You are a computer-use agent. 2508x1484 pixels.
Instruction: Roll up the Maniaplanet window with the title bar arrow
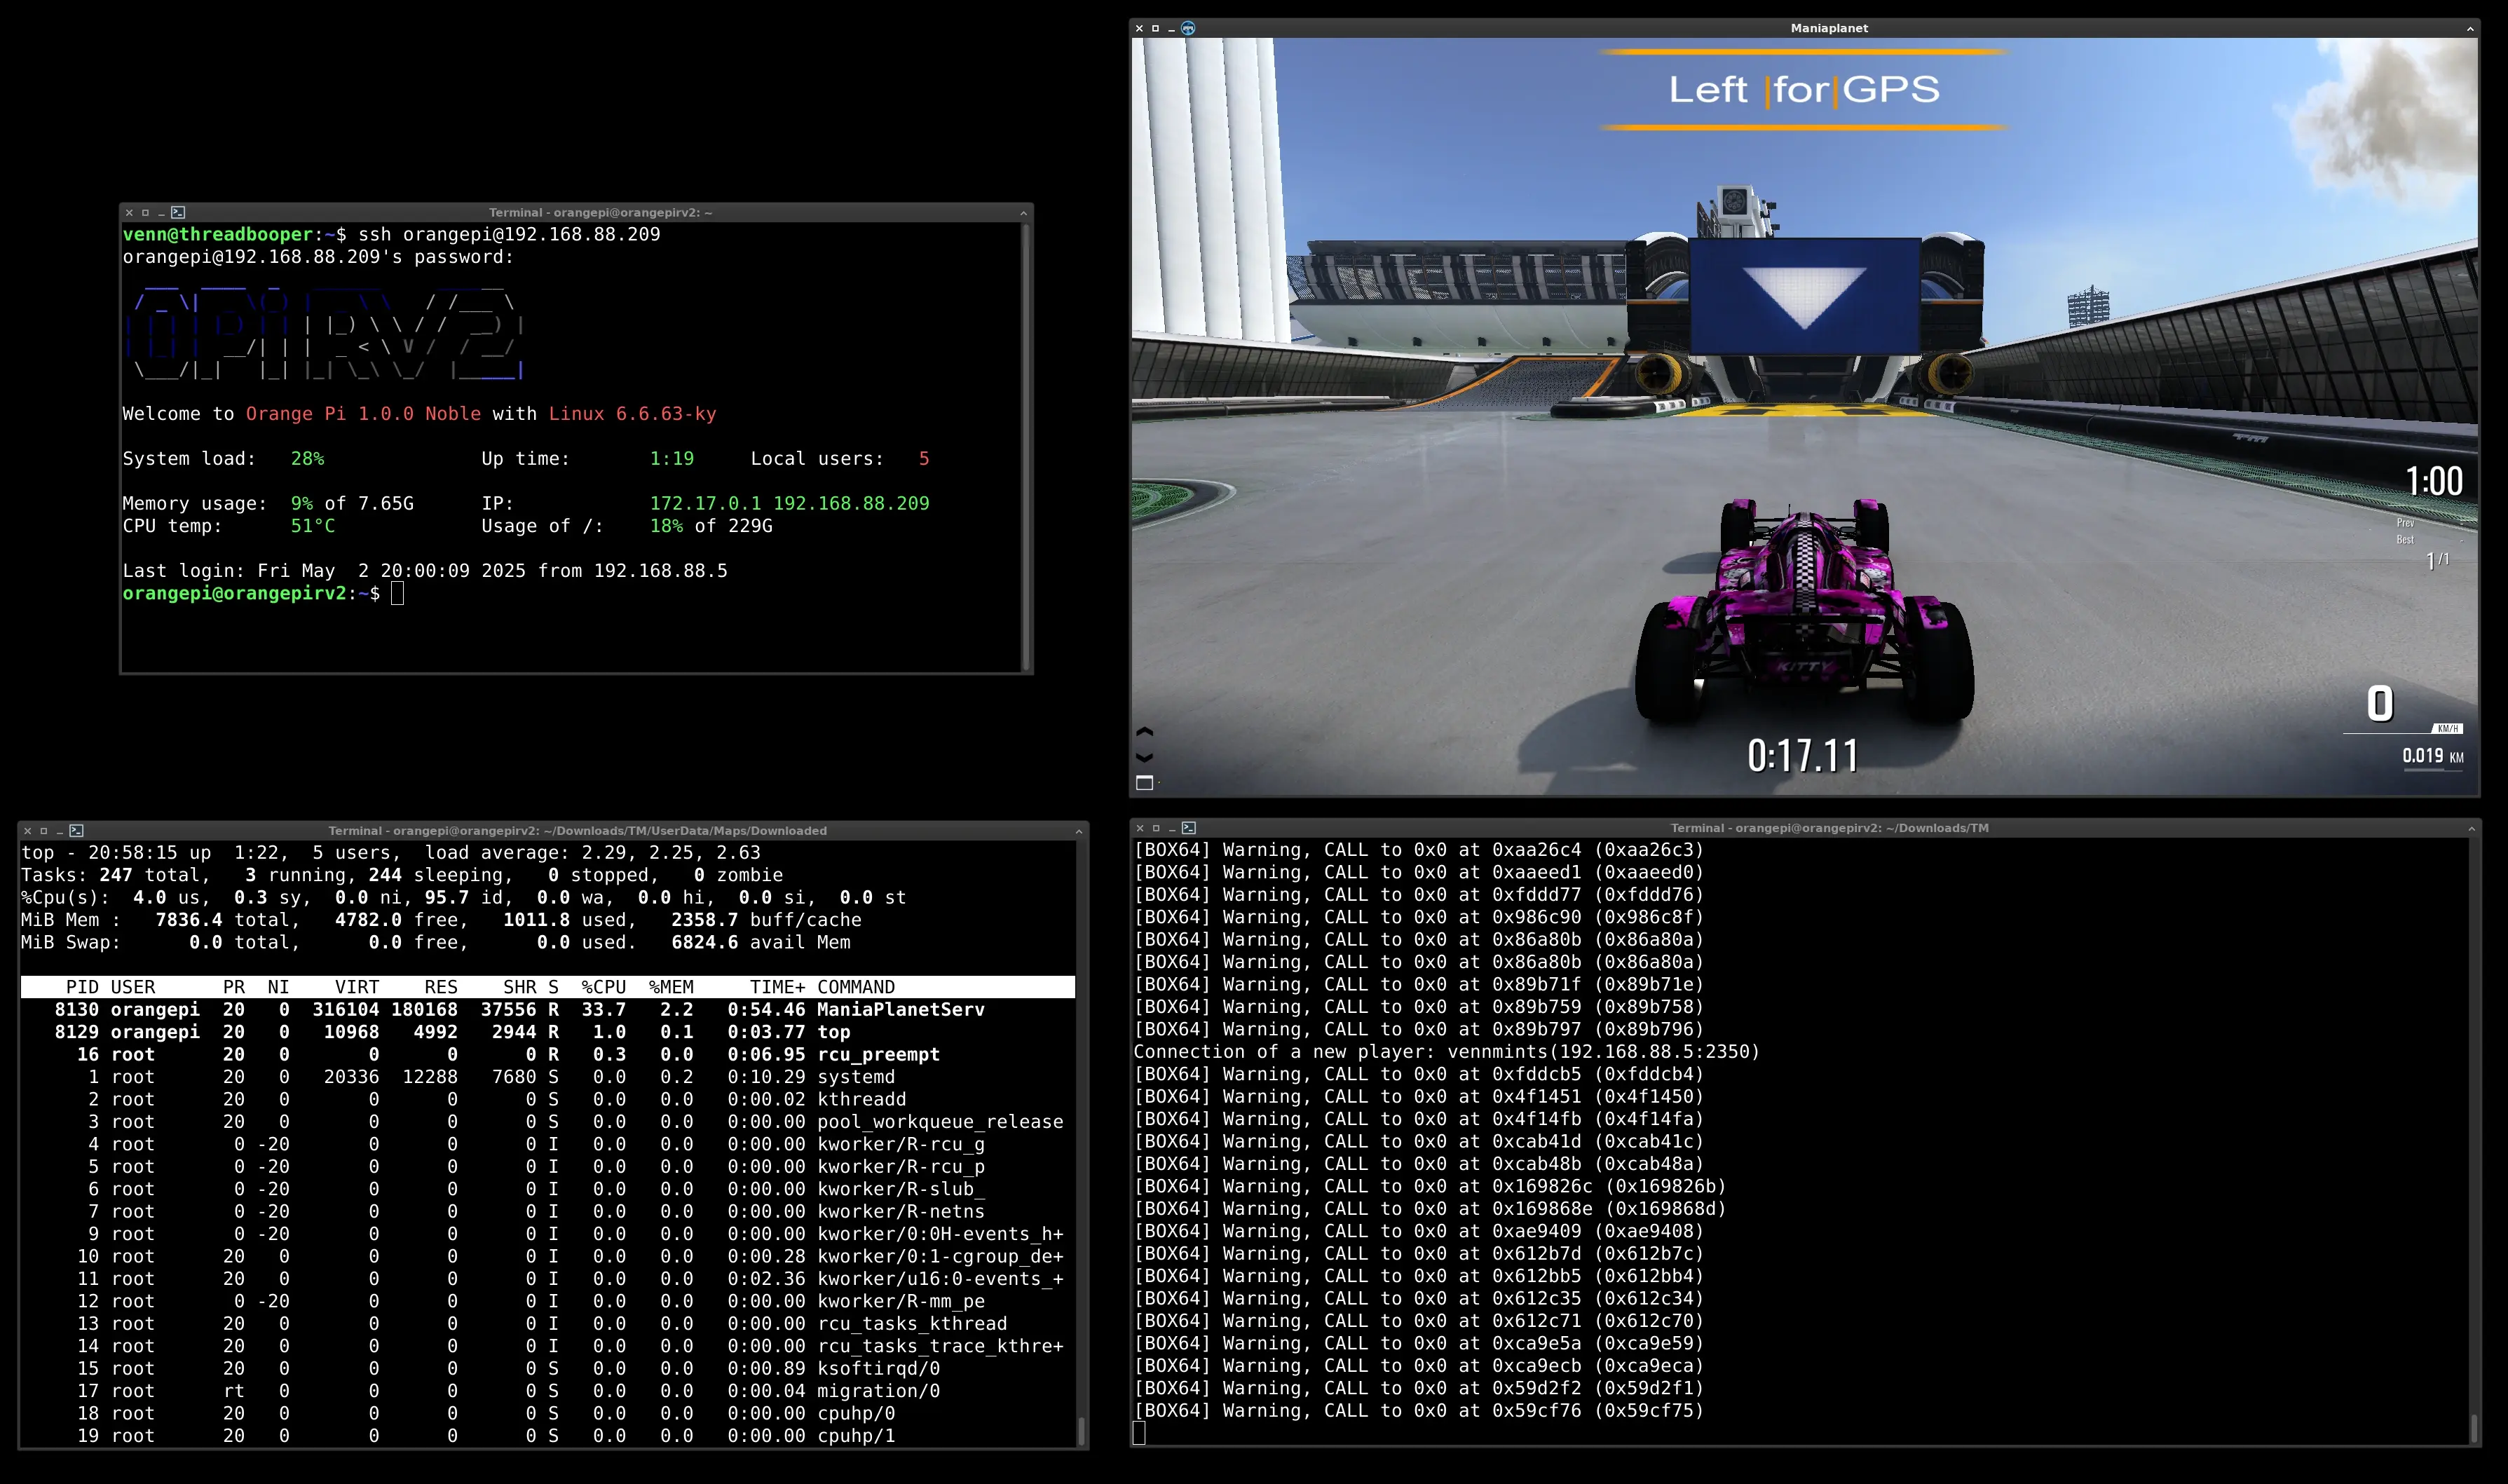[2470, 28]
